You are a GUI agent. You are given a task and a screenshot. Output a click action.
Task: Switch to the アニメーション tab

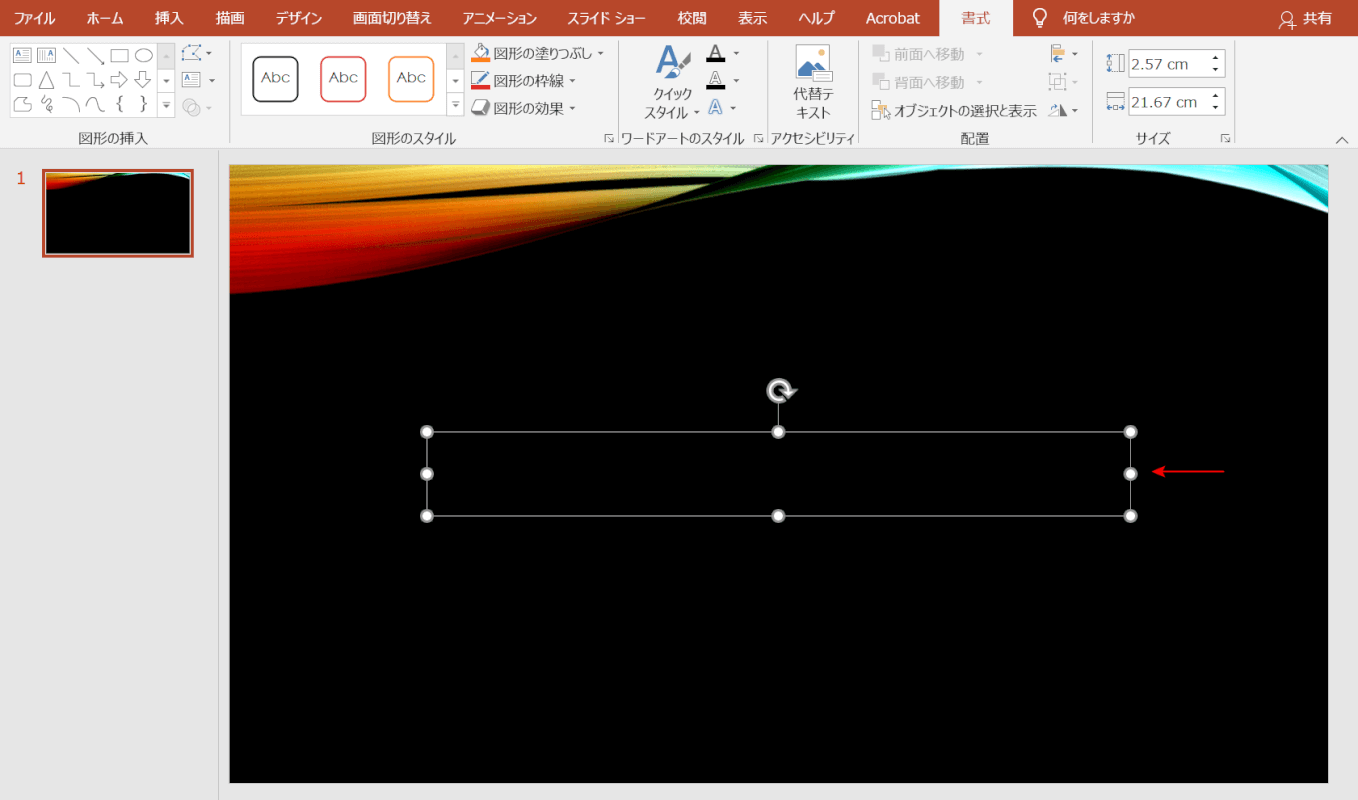[x=500, y=18]
